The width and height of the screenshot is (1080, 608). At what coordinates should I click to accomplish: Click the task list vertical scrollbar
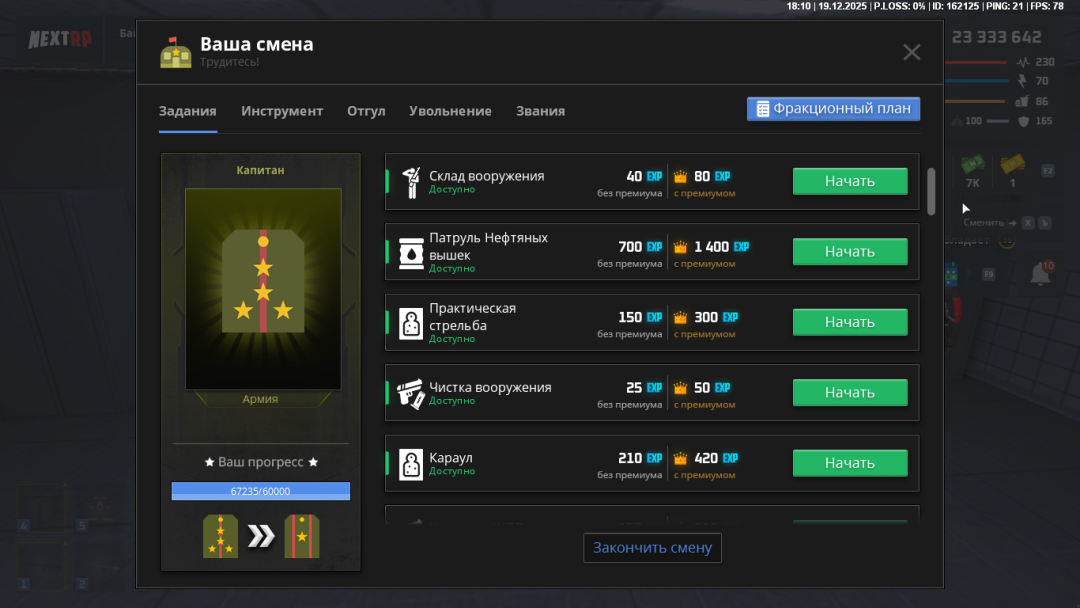(x=931, y=190)
